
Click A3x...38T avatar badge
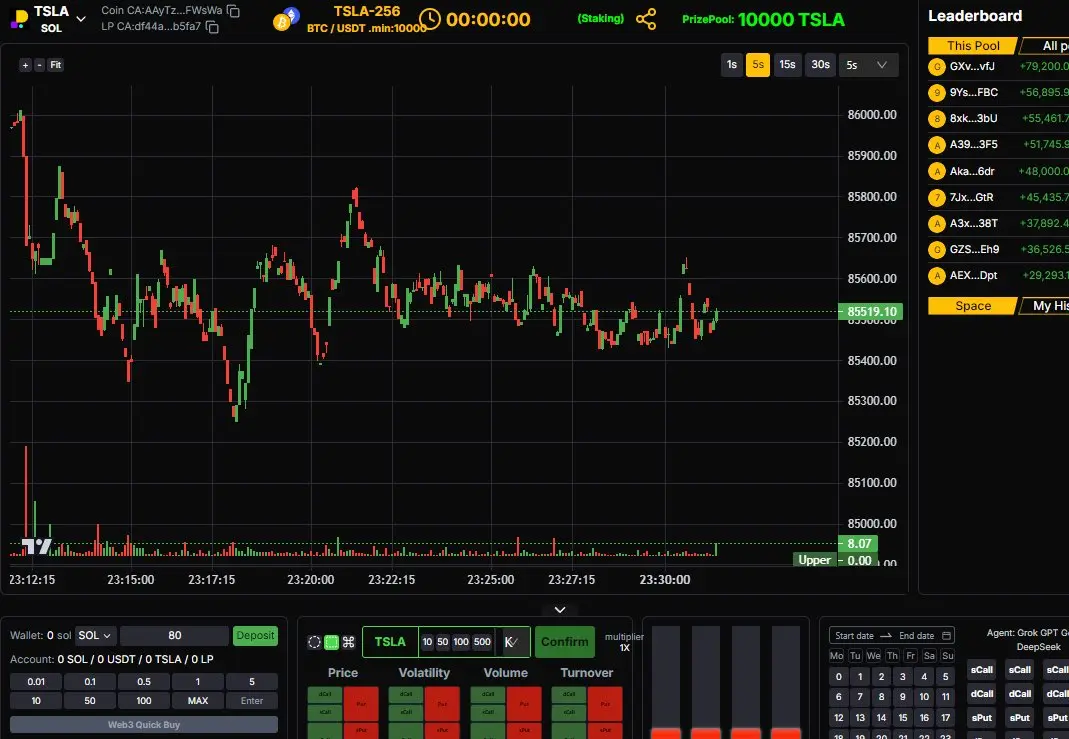tap(937, 224)
